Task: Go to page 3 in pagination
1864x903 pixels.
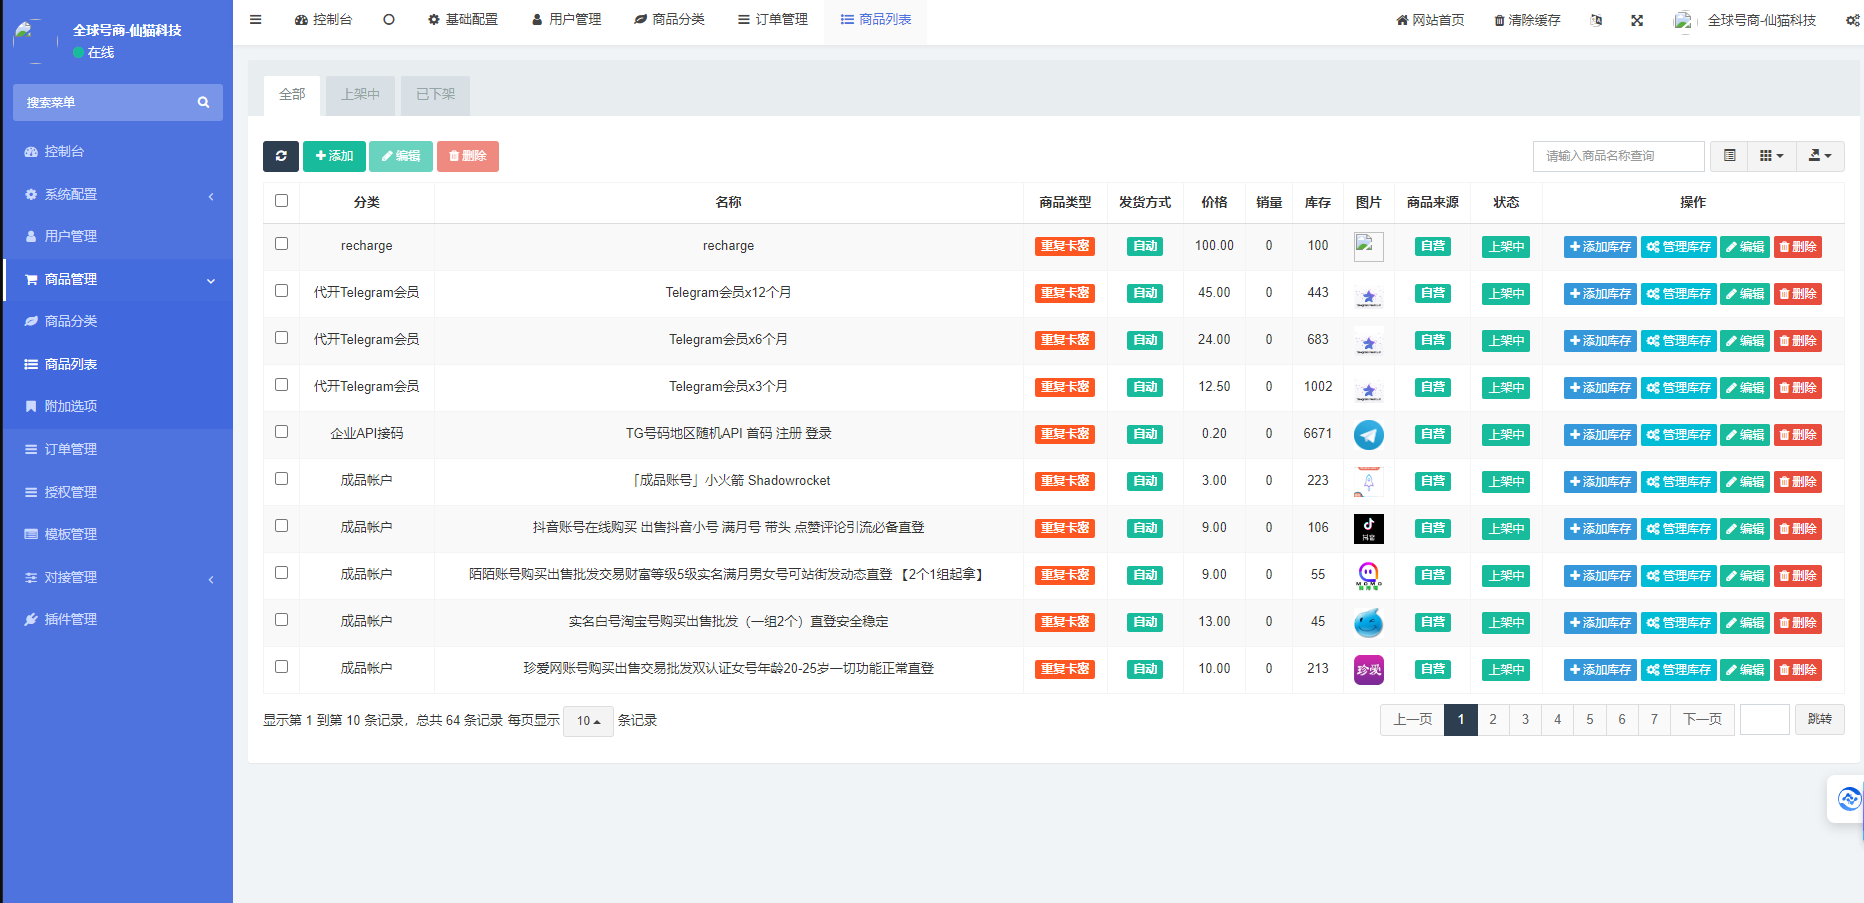Action: 1525,720
